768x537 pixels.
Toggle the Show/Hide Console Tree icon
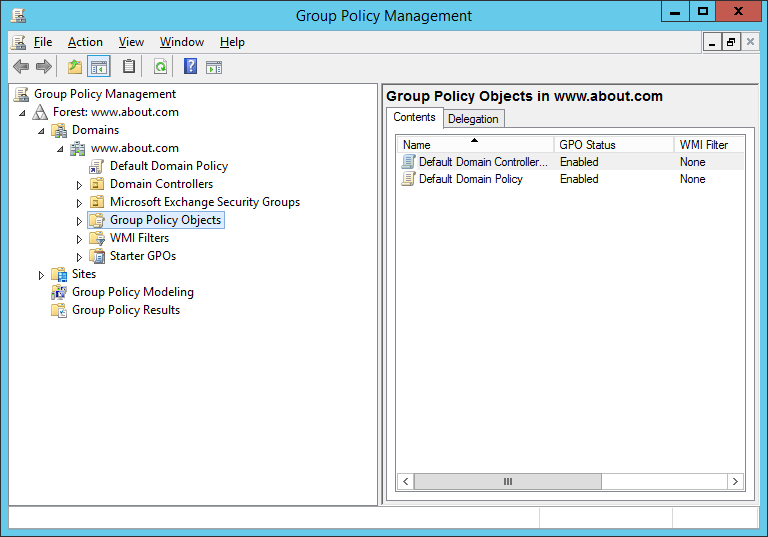(98, 67)
